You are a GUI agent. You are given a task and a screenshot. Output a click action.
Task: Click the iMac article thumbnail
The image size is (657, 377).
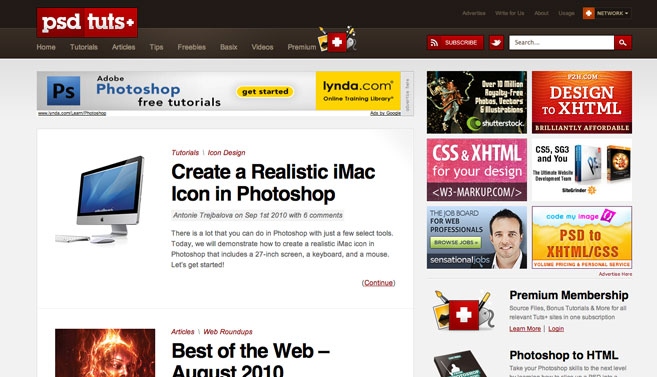coord(101,200)
